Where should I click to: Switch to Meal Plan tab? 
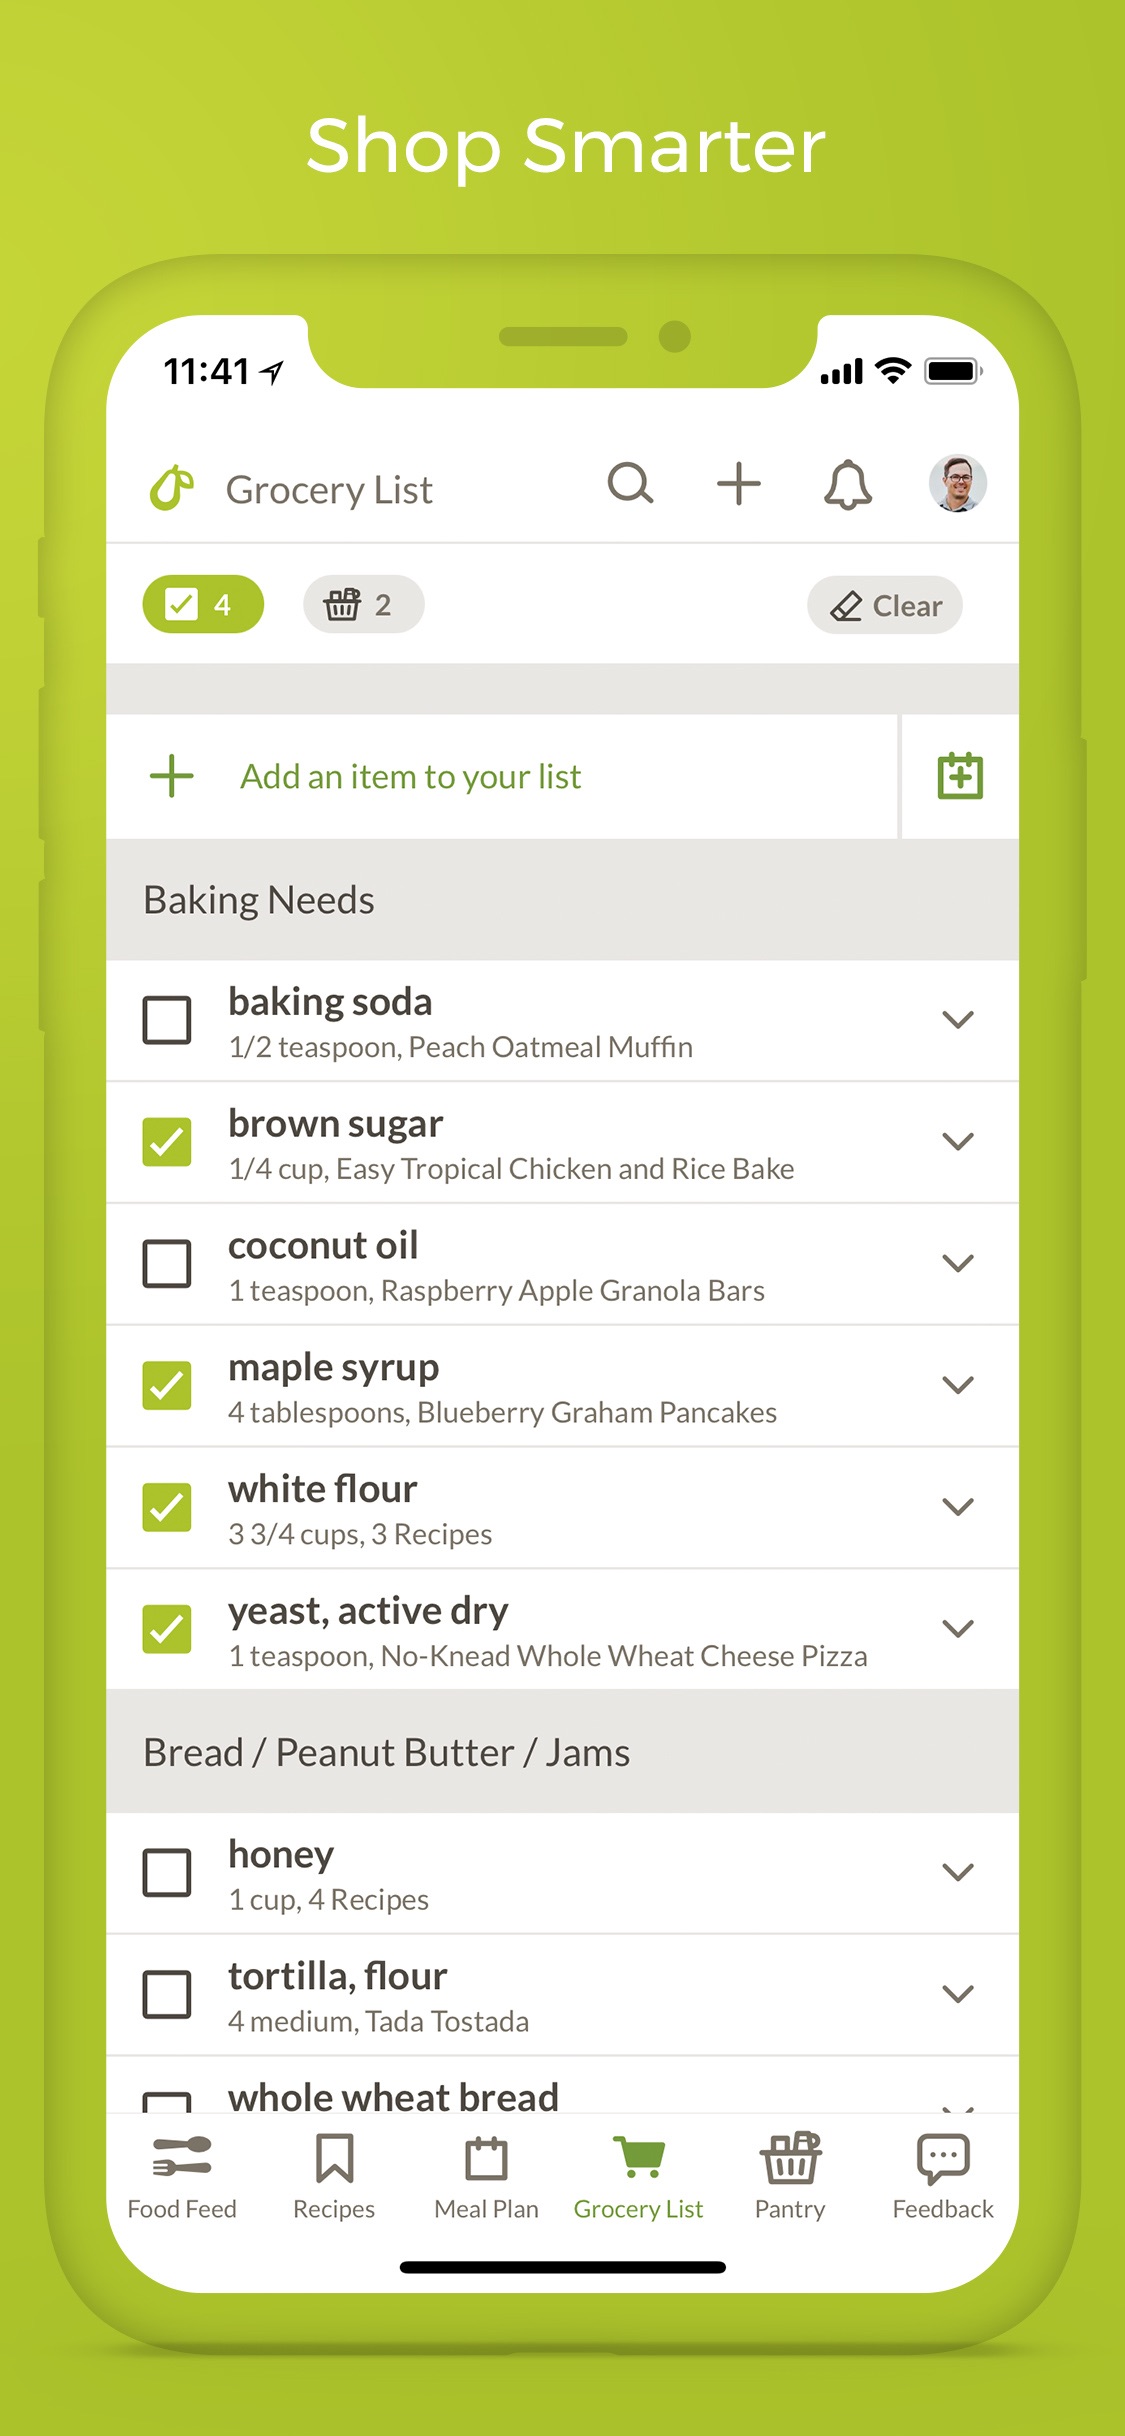coord(486,2177)
